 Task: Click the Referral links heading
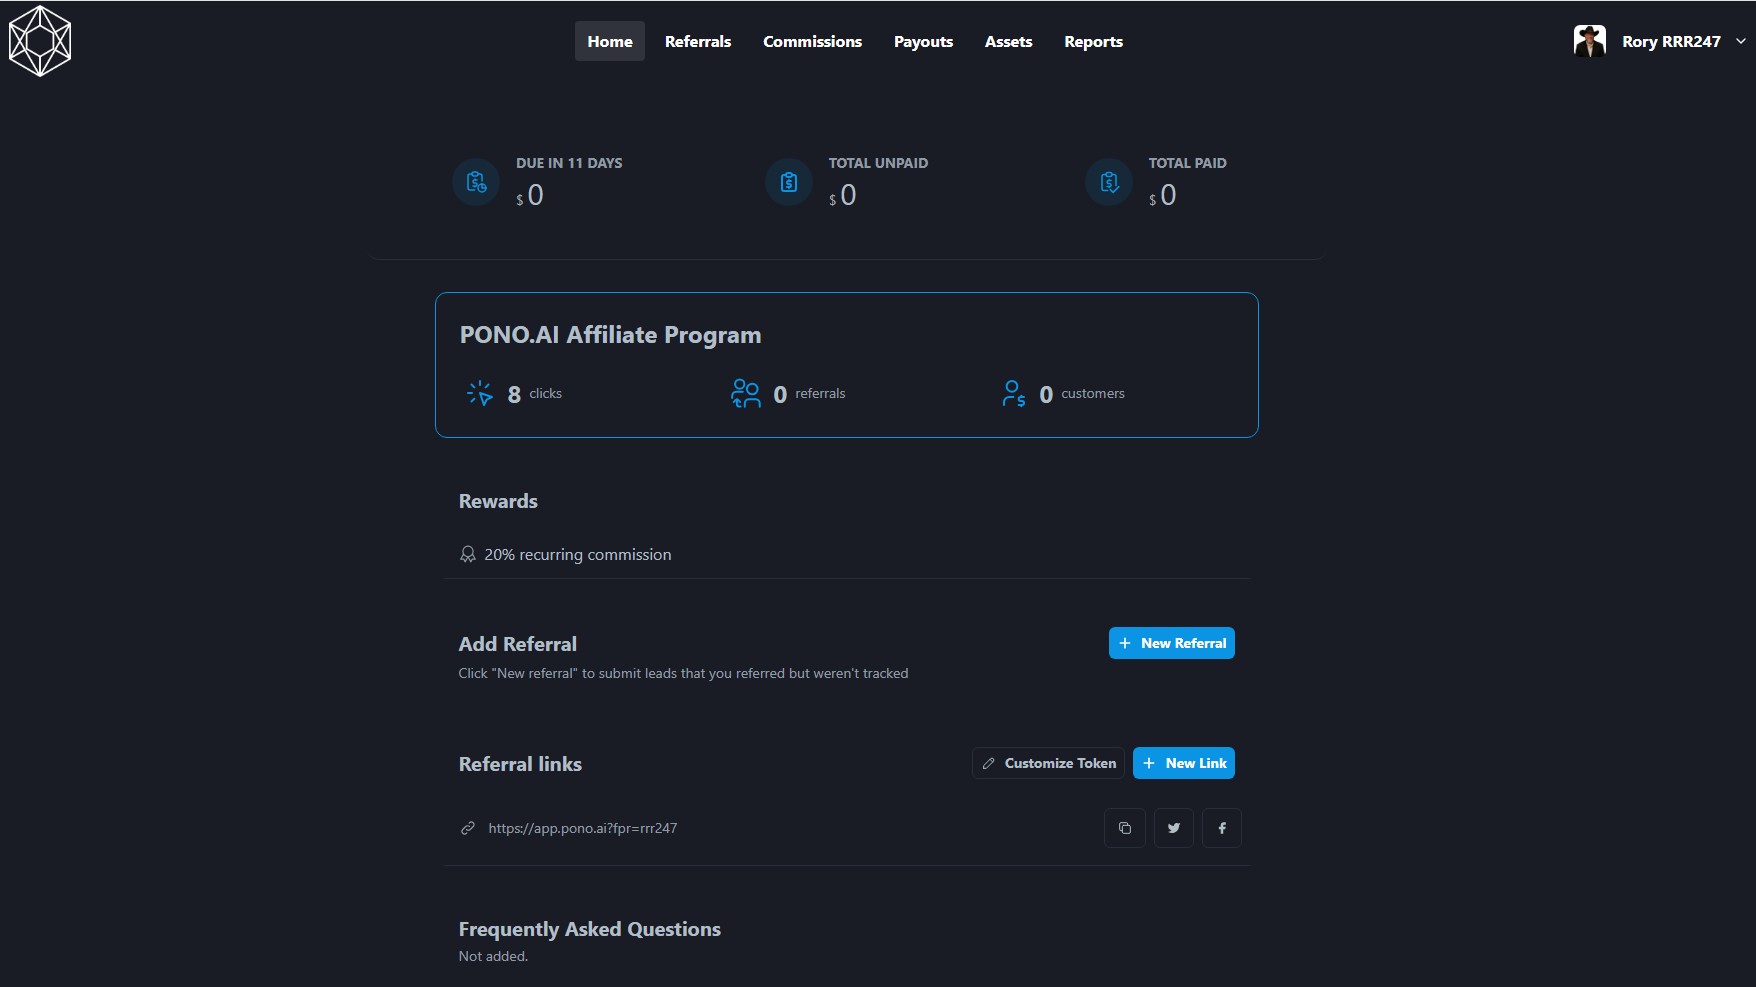[x=520, y=764]
